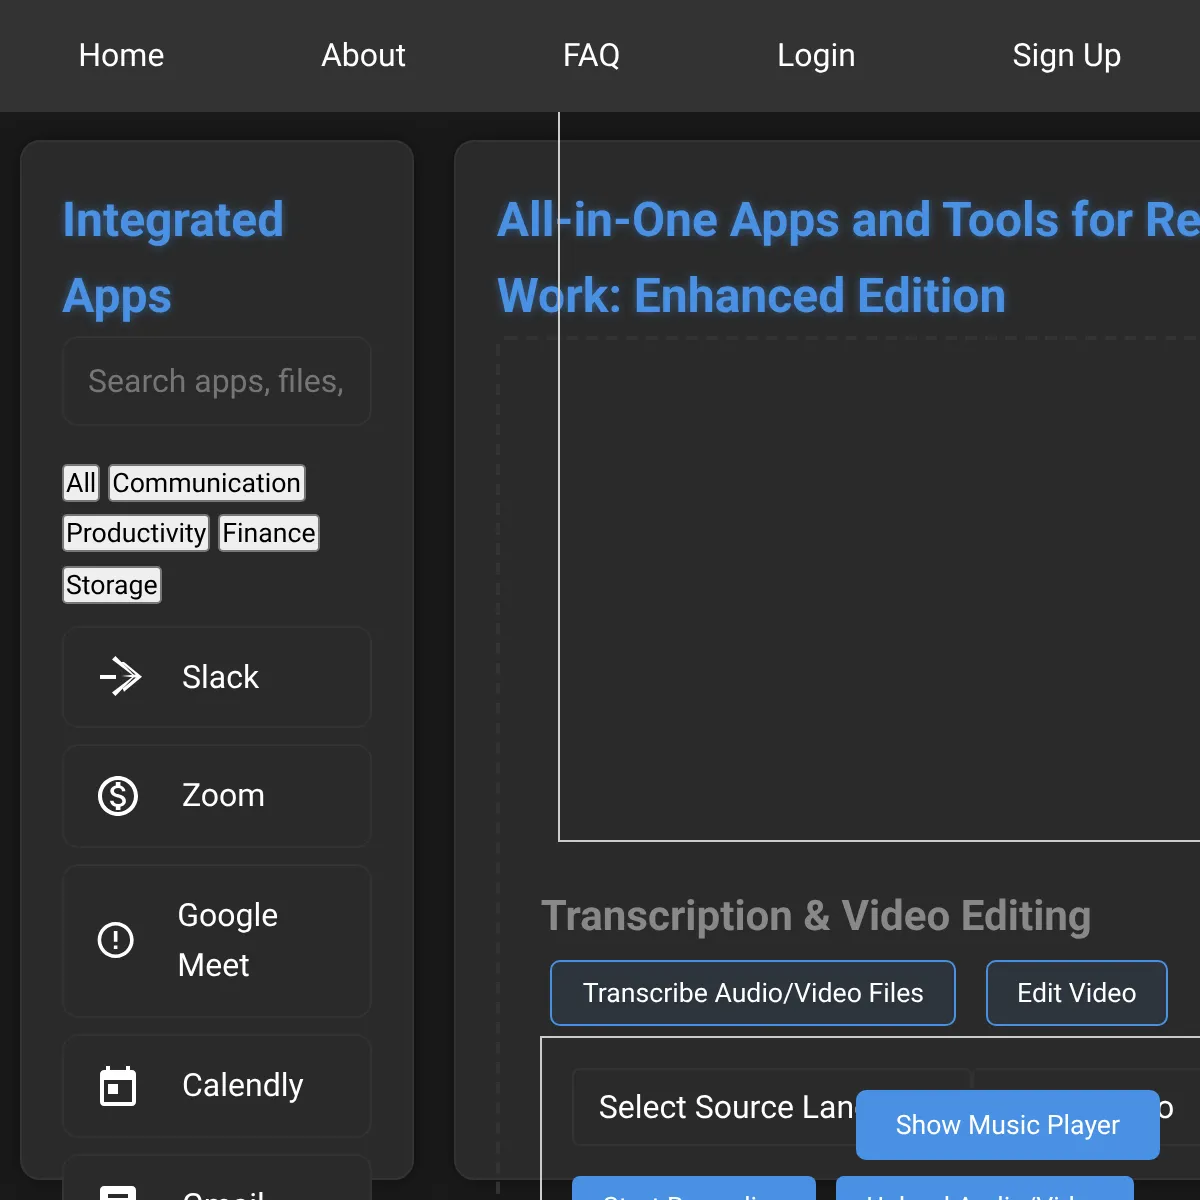Click the Google Meet alert icon
This screenshot has height=1200, width=1200.
click(x=116, y=940)
